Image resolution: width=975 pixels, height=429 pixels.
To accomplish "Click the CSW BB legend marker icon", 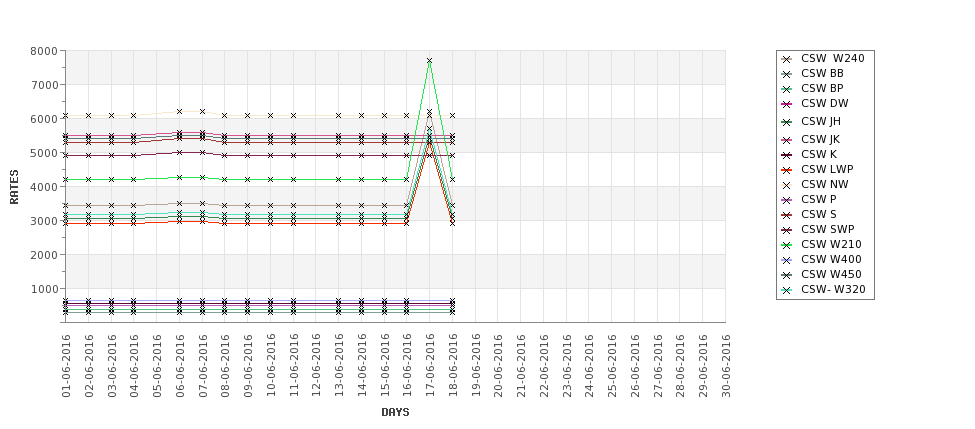I will coord(787,74).
